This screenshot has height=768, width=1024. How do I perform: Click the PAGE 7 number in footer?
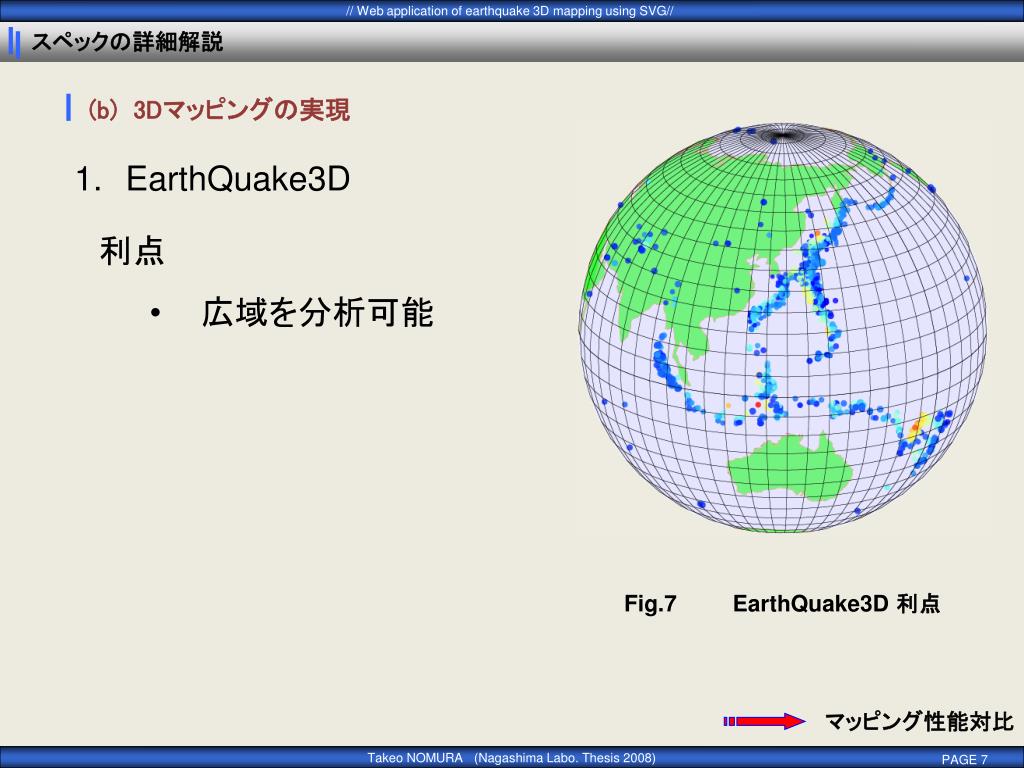coord(964,759)
